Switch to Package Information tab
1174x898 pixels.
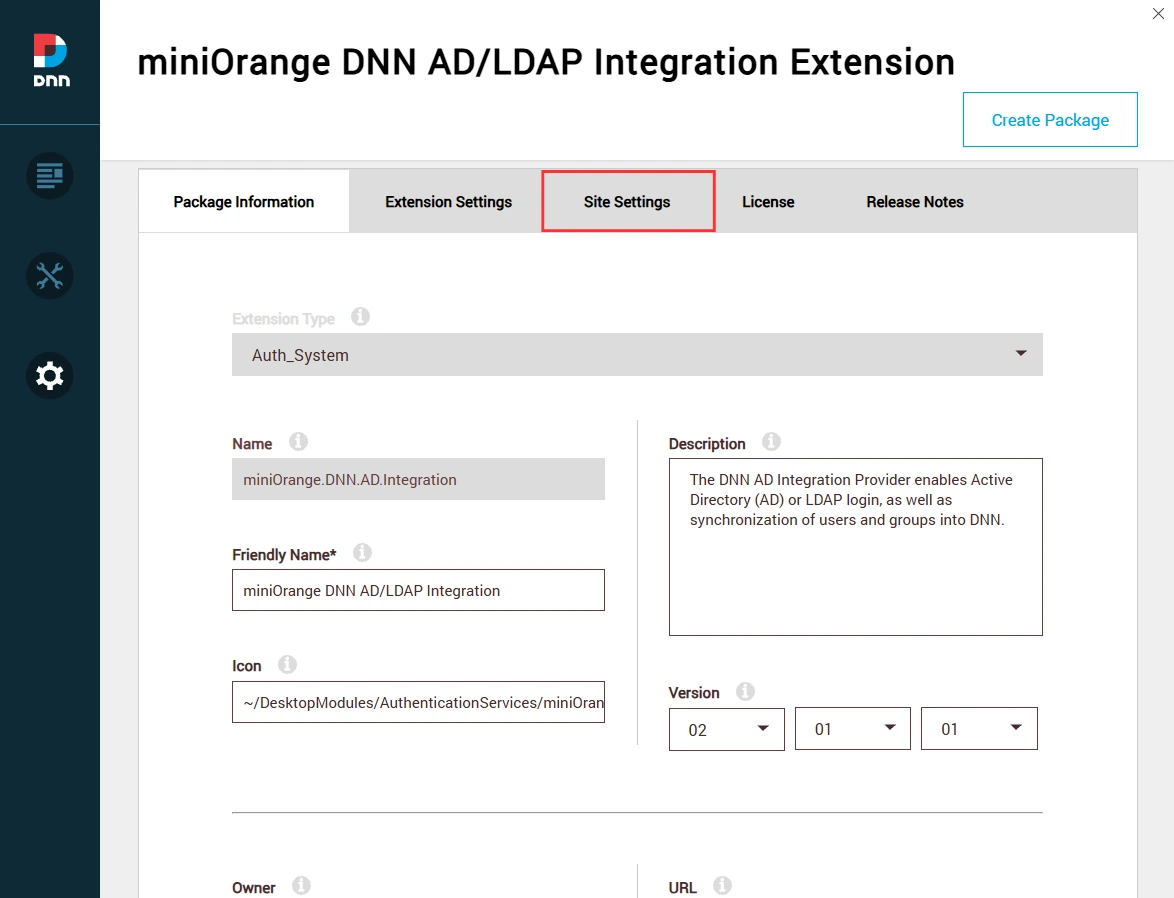244,201
